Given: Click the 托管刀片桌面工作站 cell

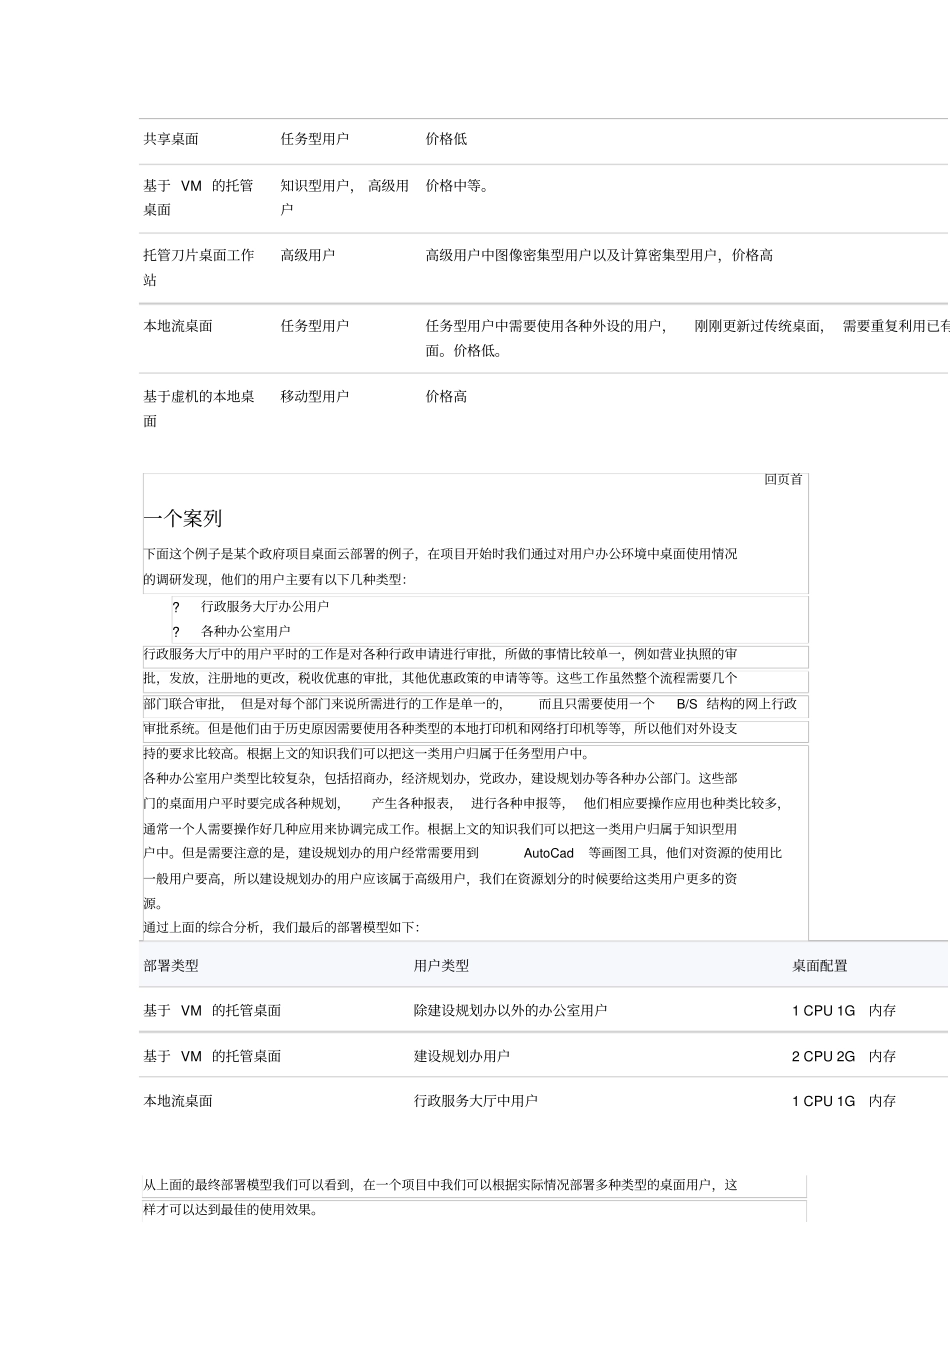Looking at the screenshot, I should [199, 267].
